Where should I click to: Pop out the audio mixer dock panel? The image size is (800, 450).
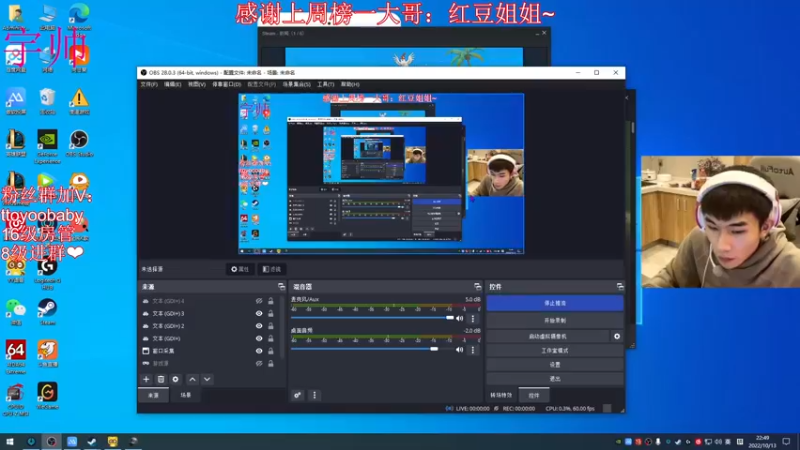point(478,287)
